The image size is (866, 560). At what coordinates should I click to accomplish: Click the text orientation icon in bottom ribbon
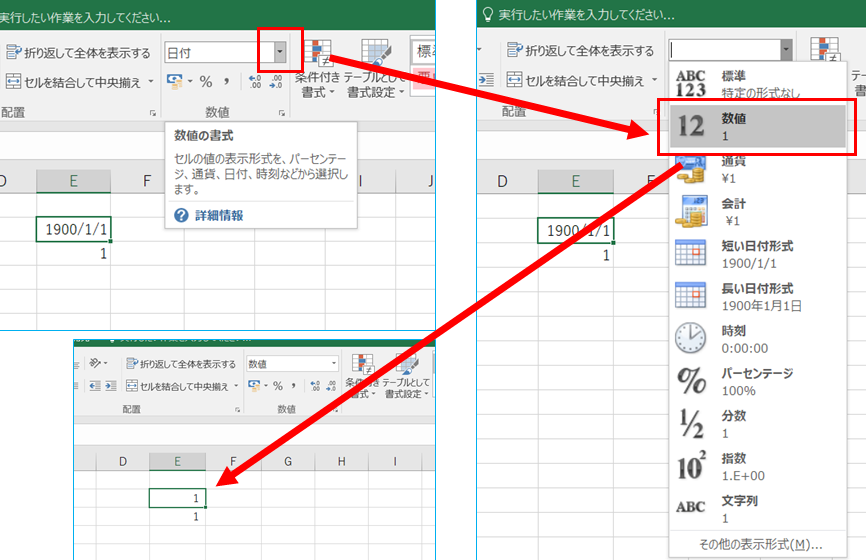point(98,364)
